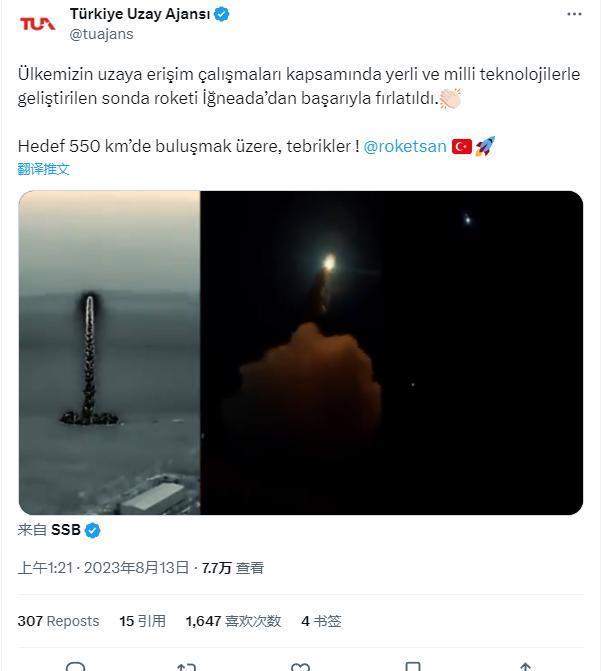The height and width of the screenshot is (671, 601).
Task: Open the 4 书签 bookmarks count
Action: point(321,621)
